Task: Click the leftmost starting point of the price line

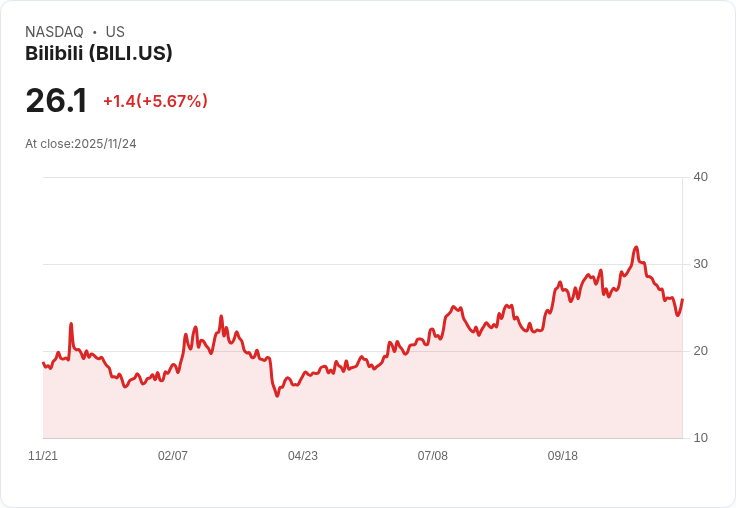Action: click(43, 363)
